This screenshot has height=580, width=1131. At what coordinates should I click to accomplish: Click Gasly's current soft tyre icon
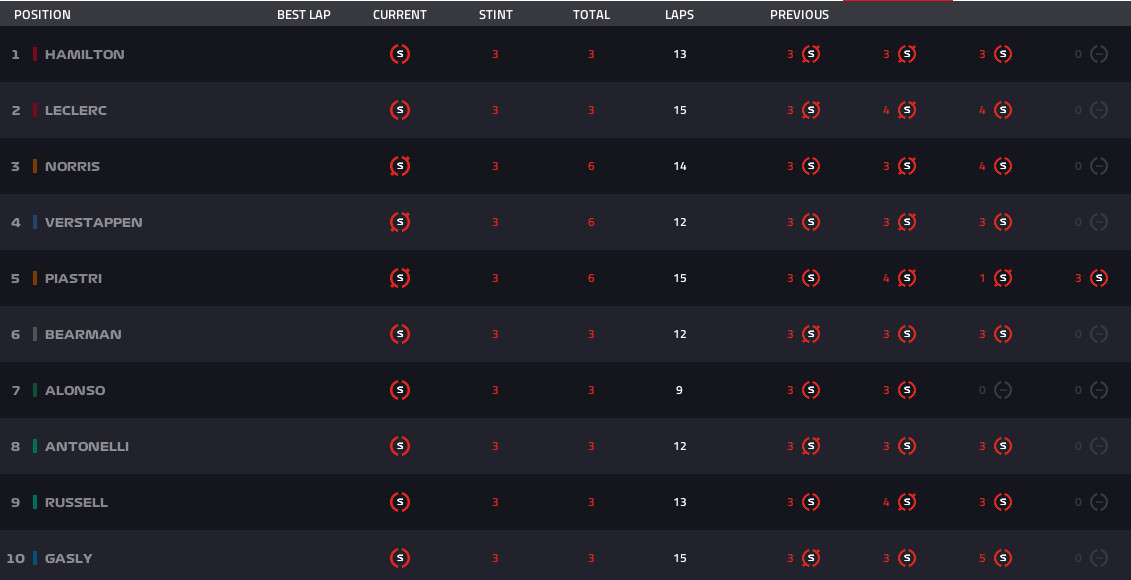[x=400, y=558]
